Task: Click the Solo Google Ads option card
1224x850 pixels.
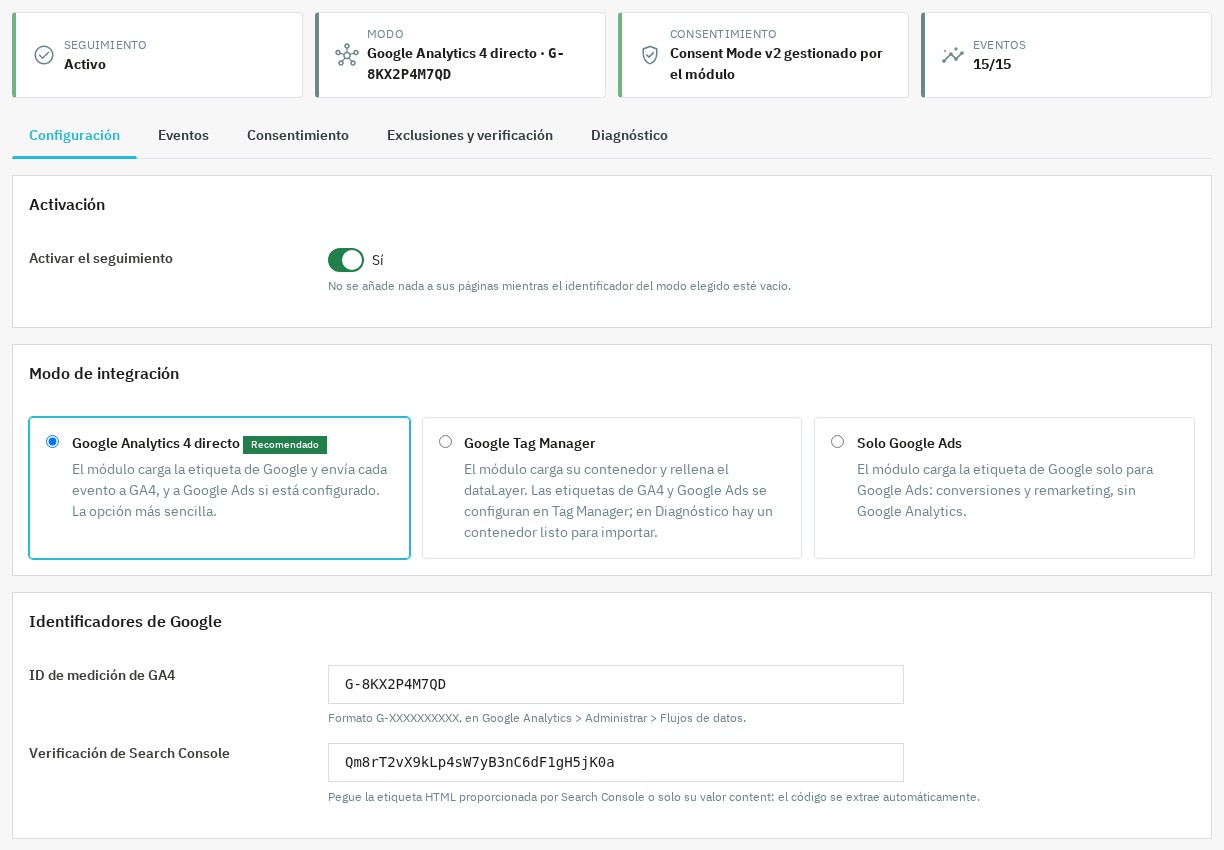Action: (1004, 488)
